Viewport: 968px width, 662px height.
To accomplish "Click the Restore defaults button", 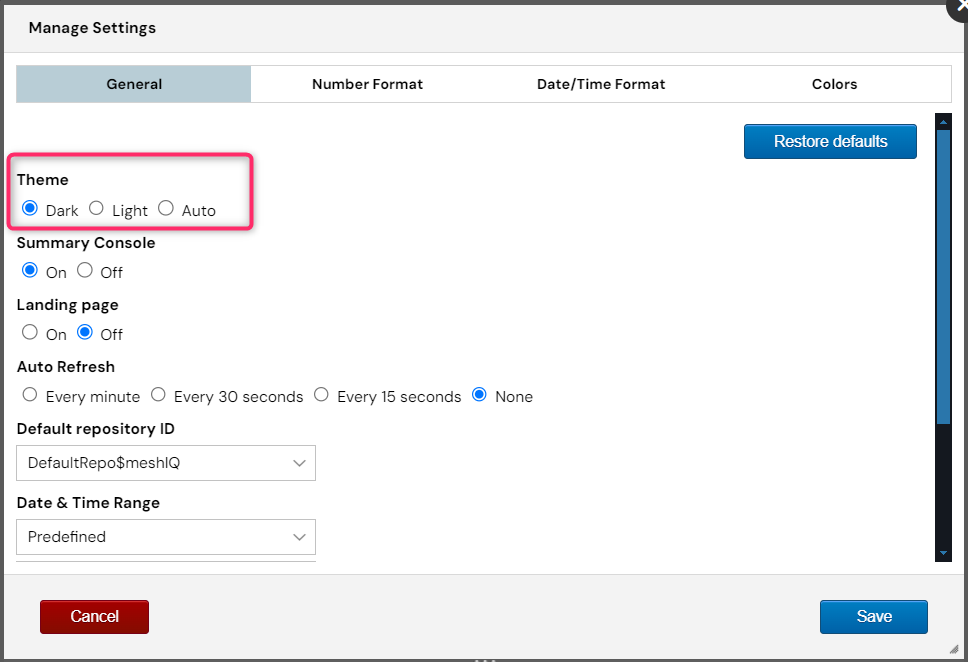I will pos(830,141).
